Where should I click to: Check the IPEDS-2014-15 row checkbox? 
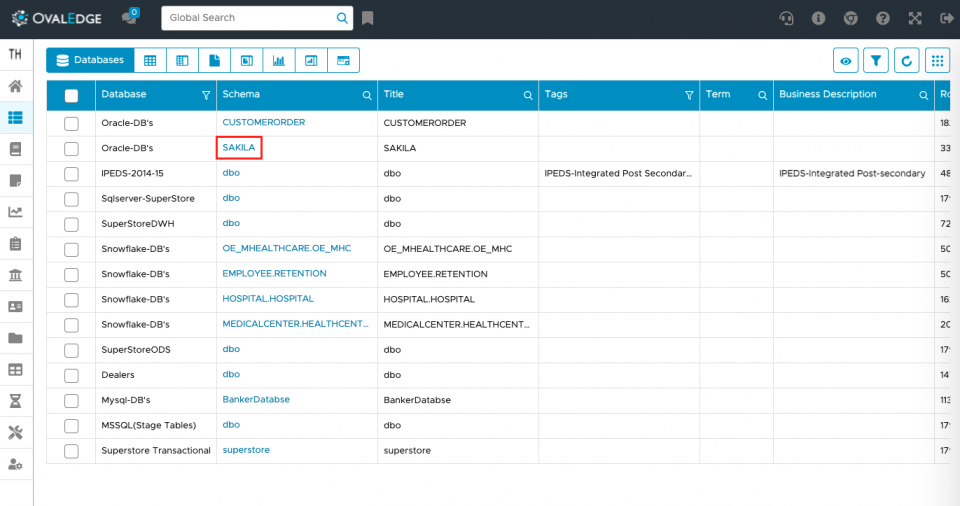(72, 174)
